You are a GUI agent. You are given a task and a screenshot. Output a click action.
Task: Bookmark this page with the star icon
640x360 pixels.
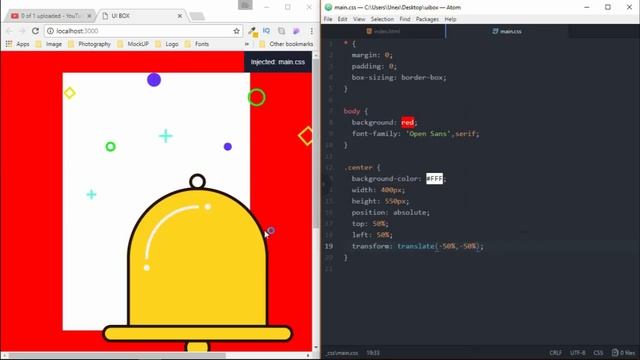tap(236, 31)
